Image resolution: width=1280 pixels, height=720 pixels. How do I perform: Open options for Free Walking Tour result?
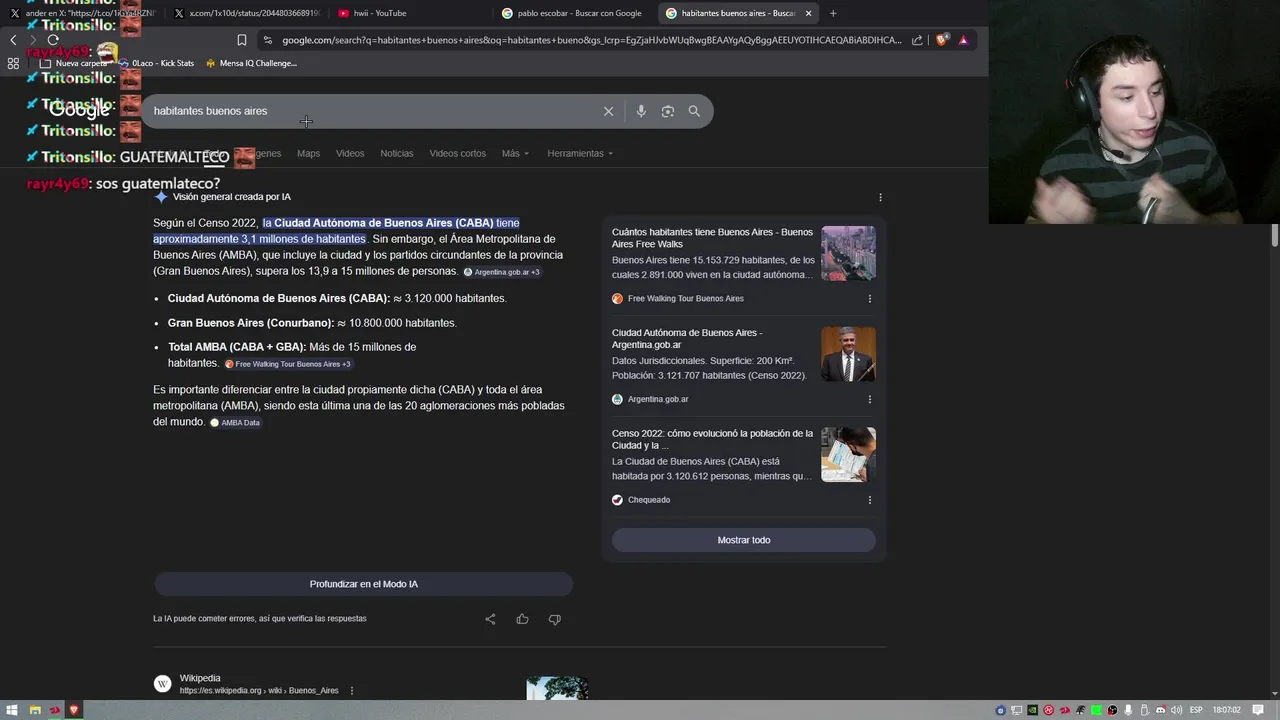pyautogui.click(x=869, y=298)
